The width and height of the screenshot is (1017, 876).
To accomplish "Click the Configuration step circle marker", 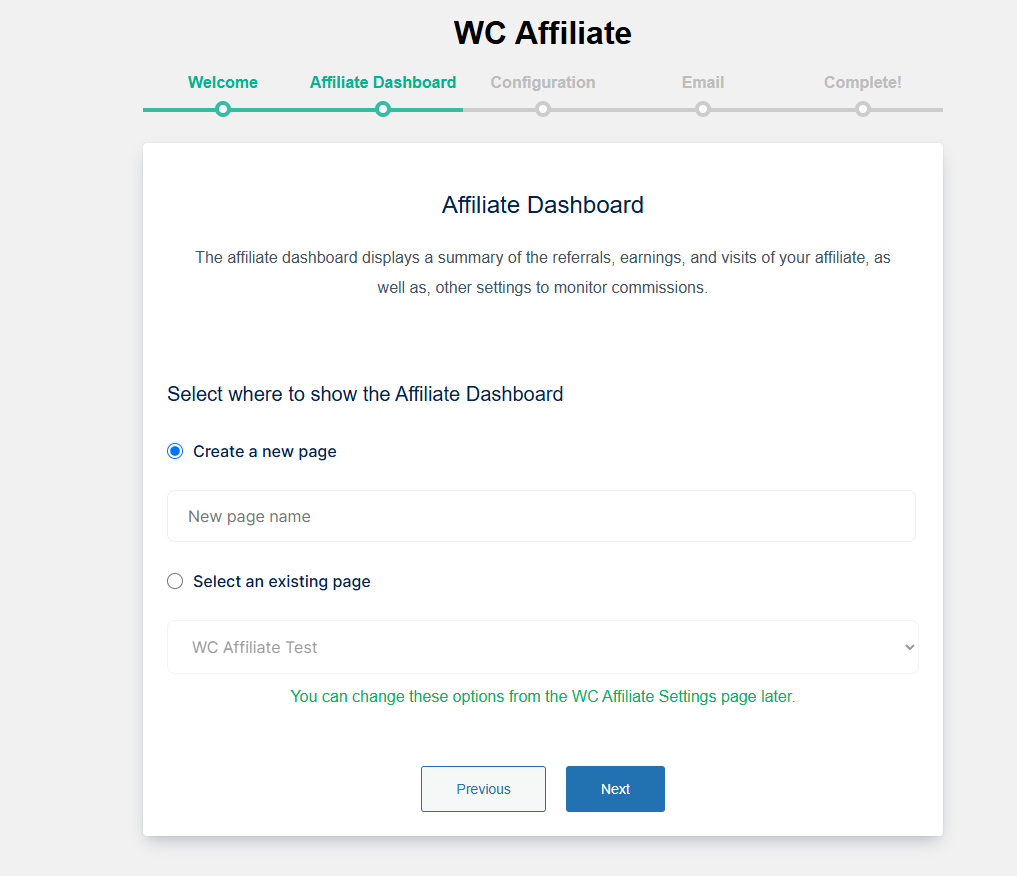I will (x=543, y=109).
